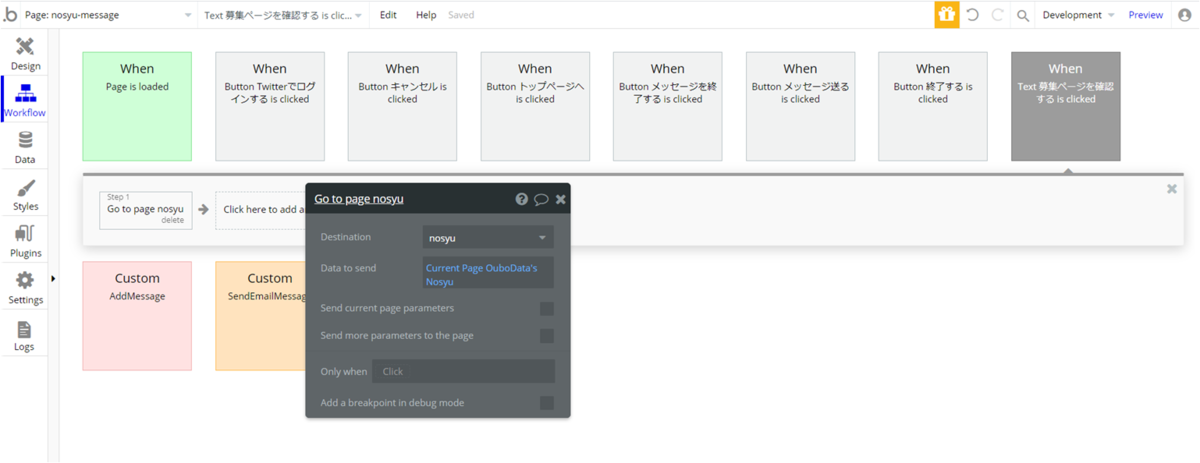1200x463 pixels.
Task: Open comment bubble in action popup
Action: tap(541, 199)
